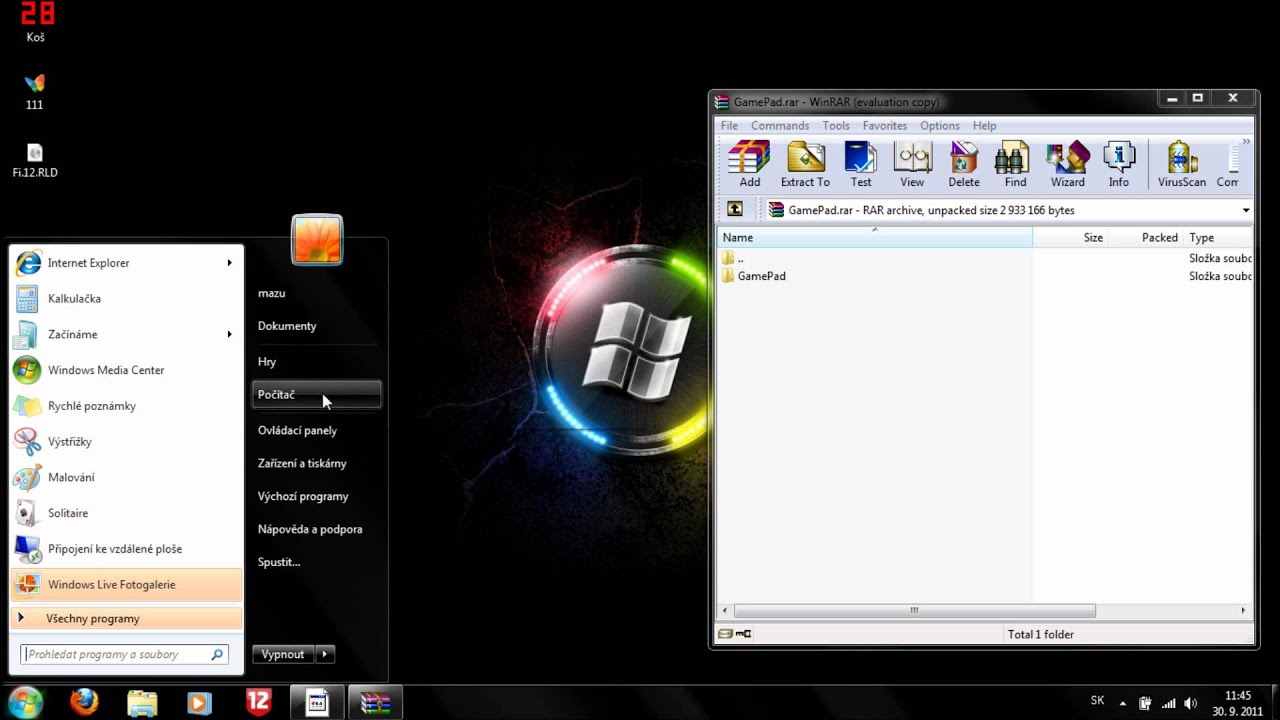The image size is (1280, 720).
Task: Launch the WinRAR Wizard
Action: 1067,165
